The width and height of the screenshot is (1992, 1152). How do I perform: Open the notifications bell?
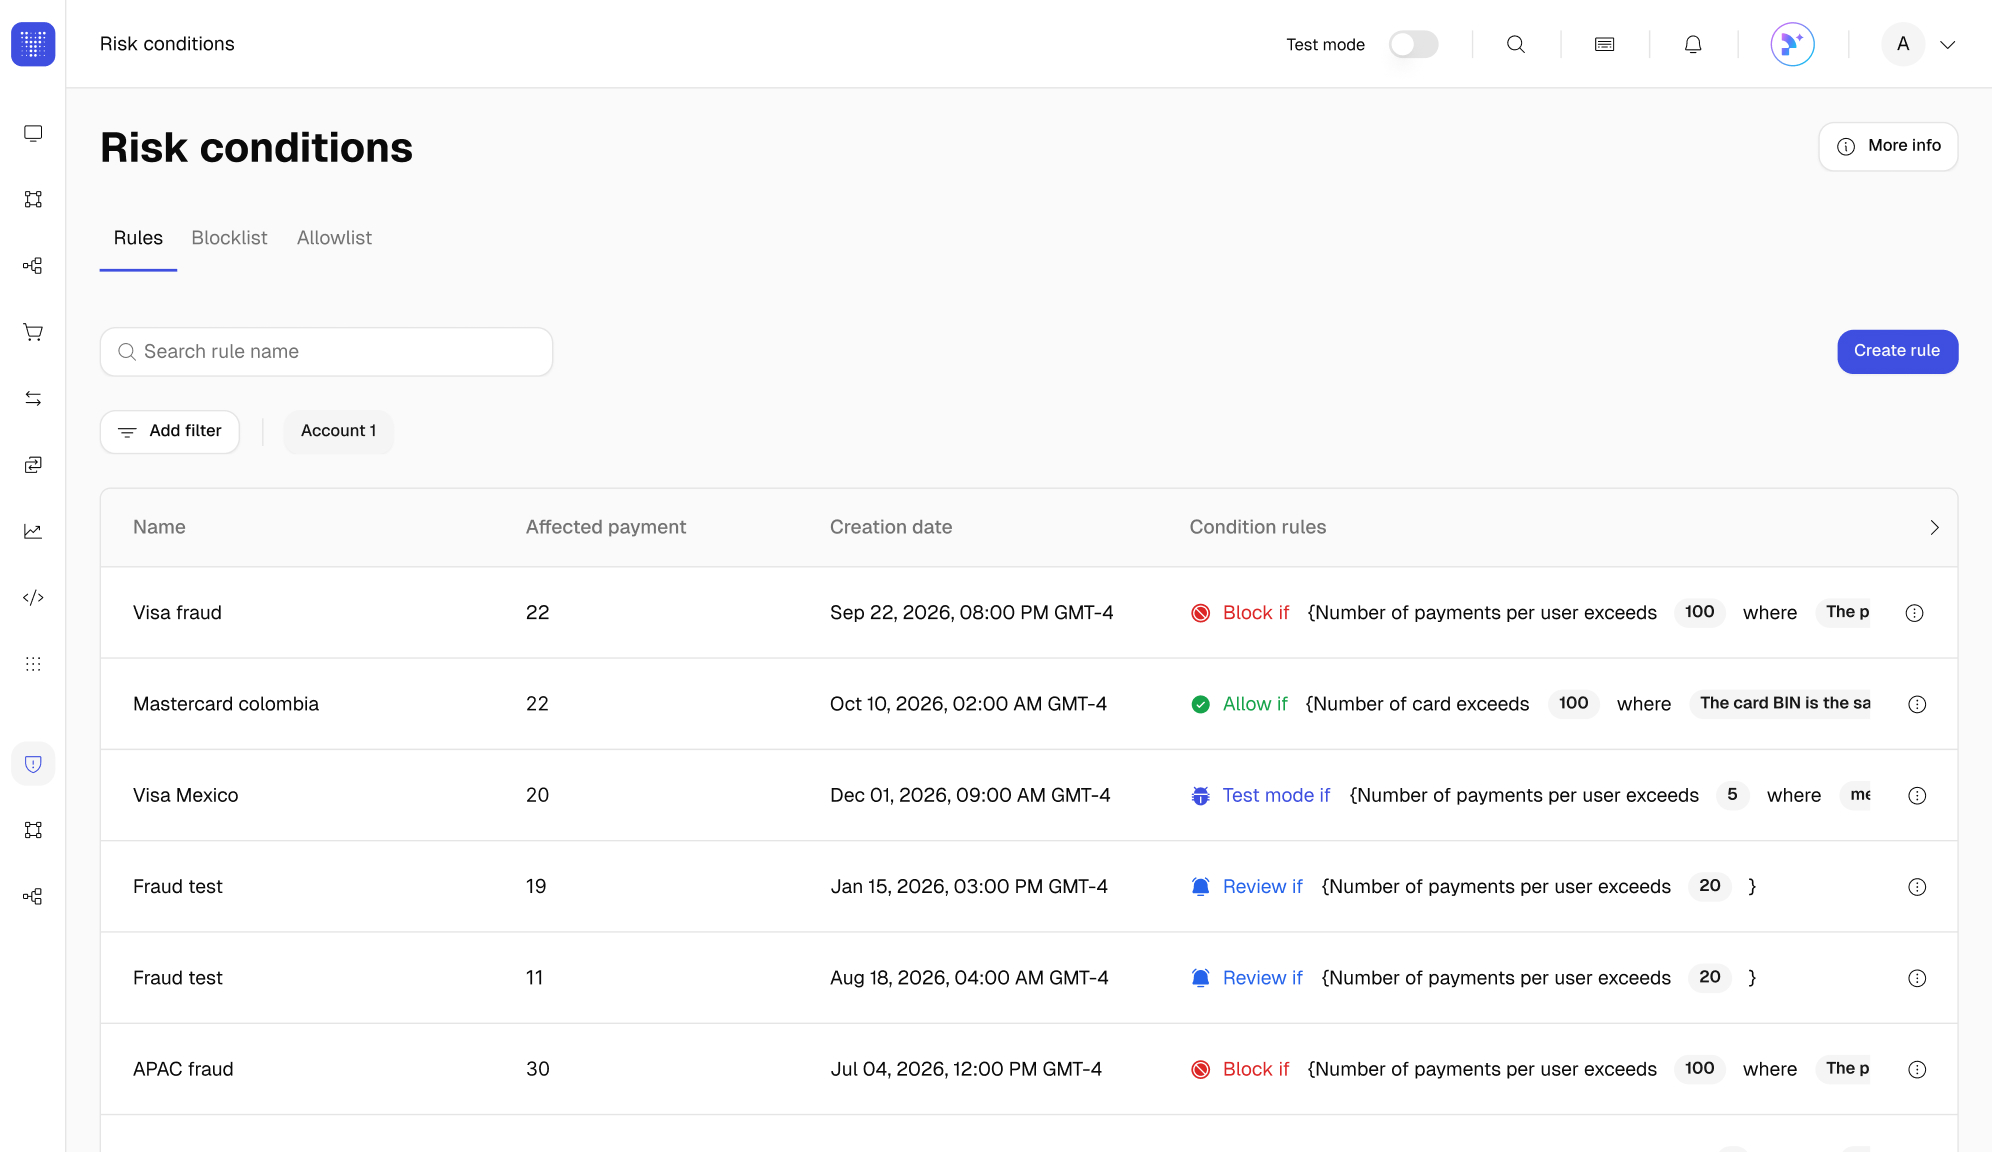click(x=1693, y=44)
